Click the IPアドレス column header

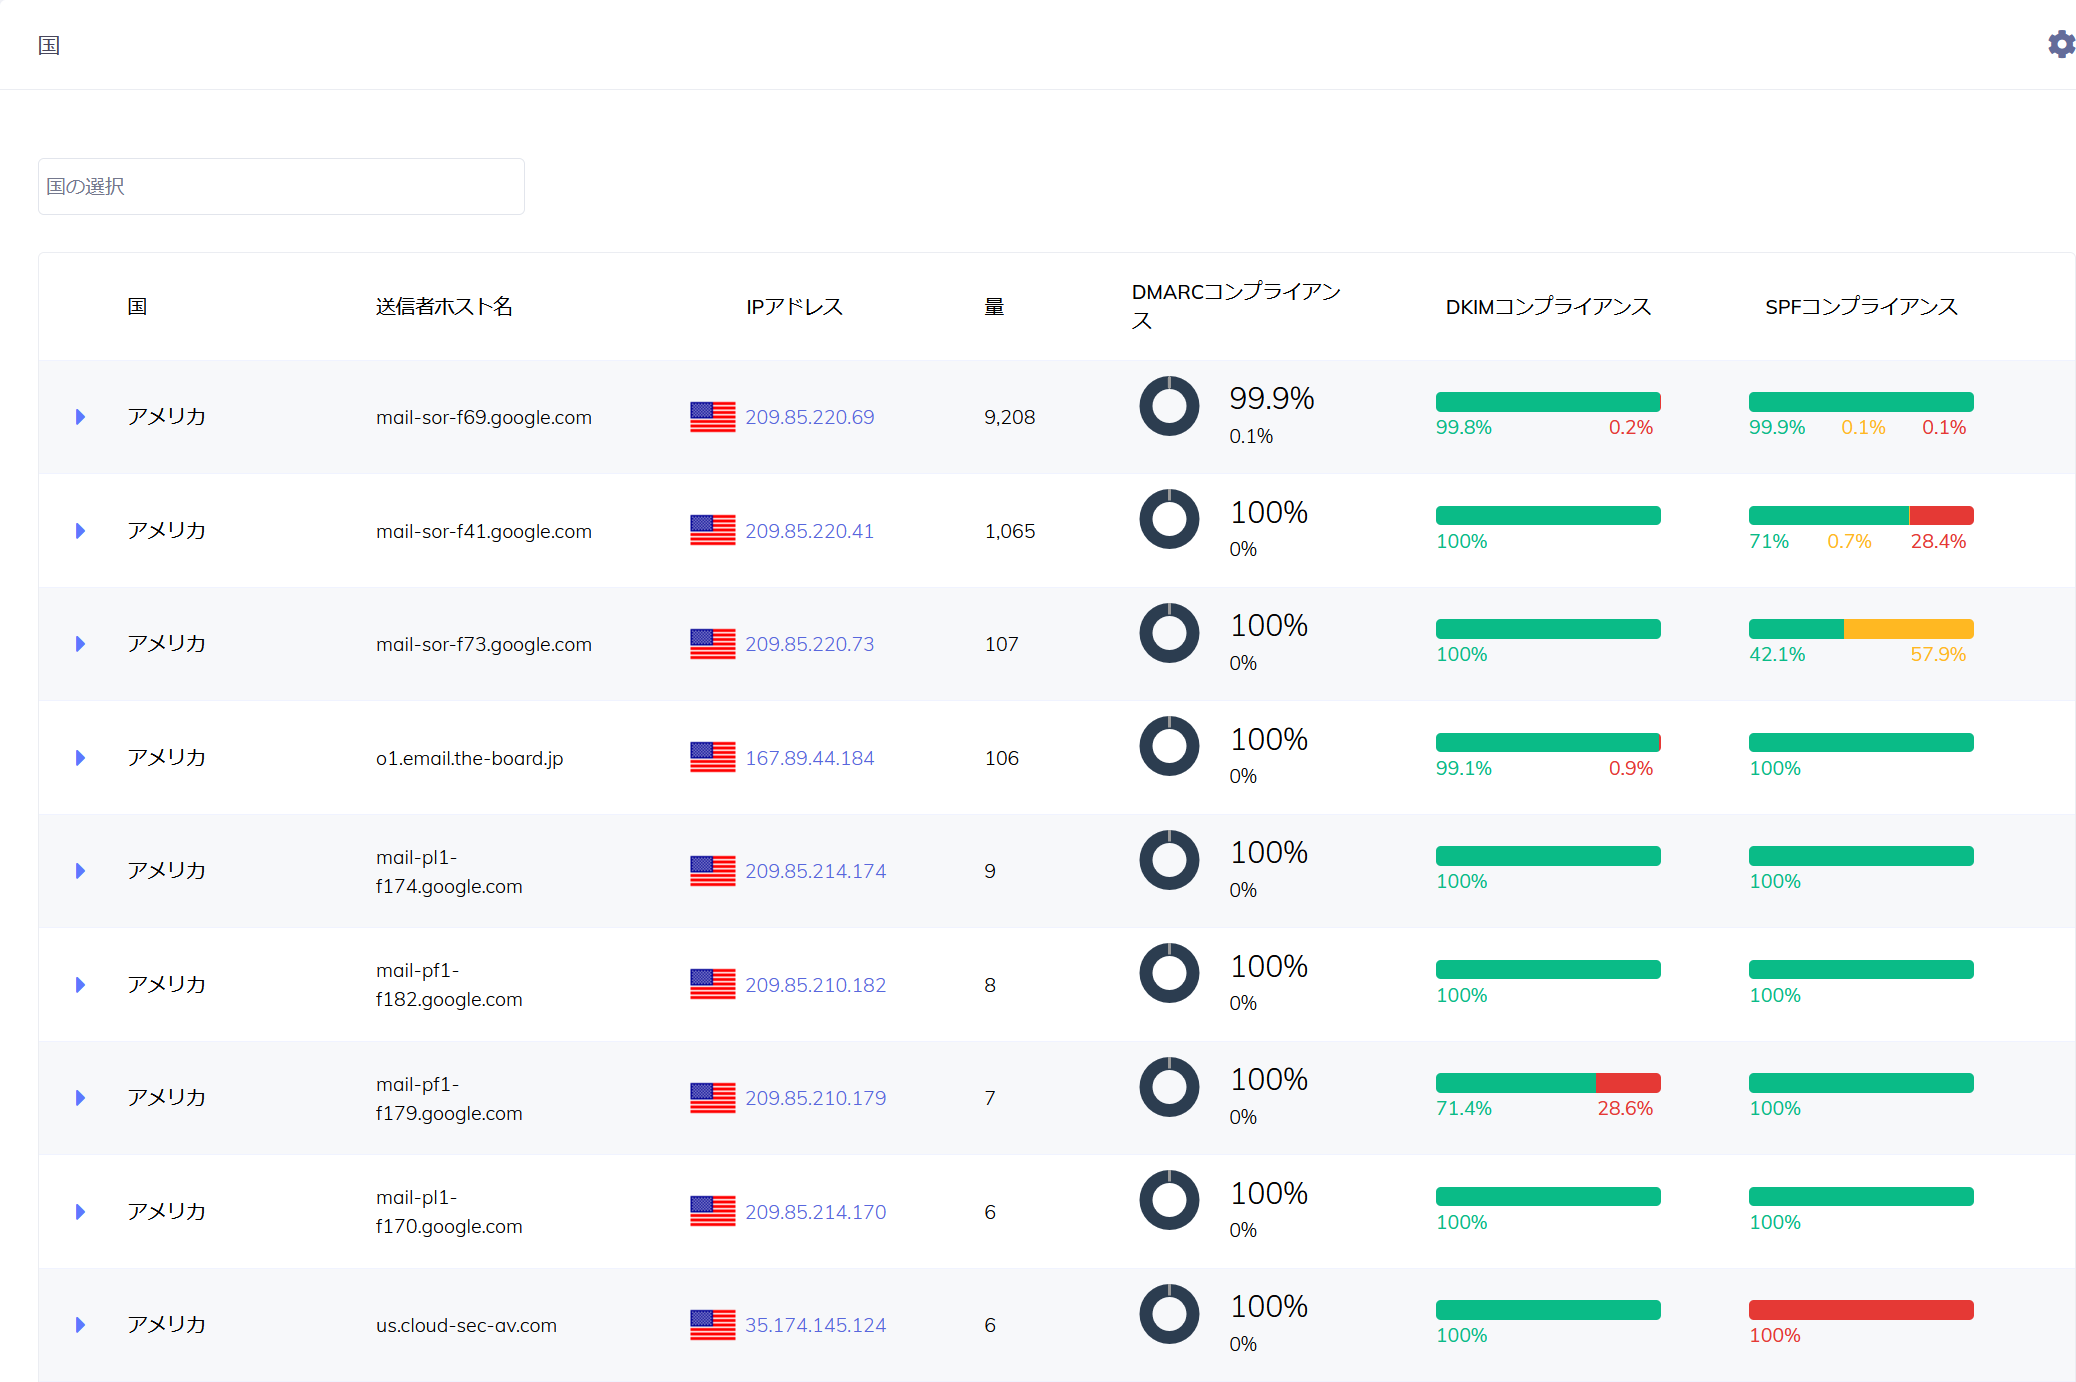click(x=794, y=306)
